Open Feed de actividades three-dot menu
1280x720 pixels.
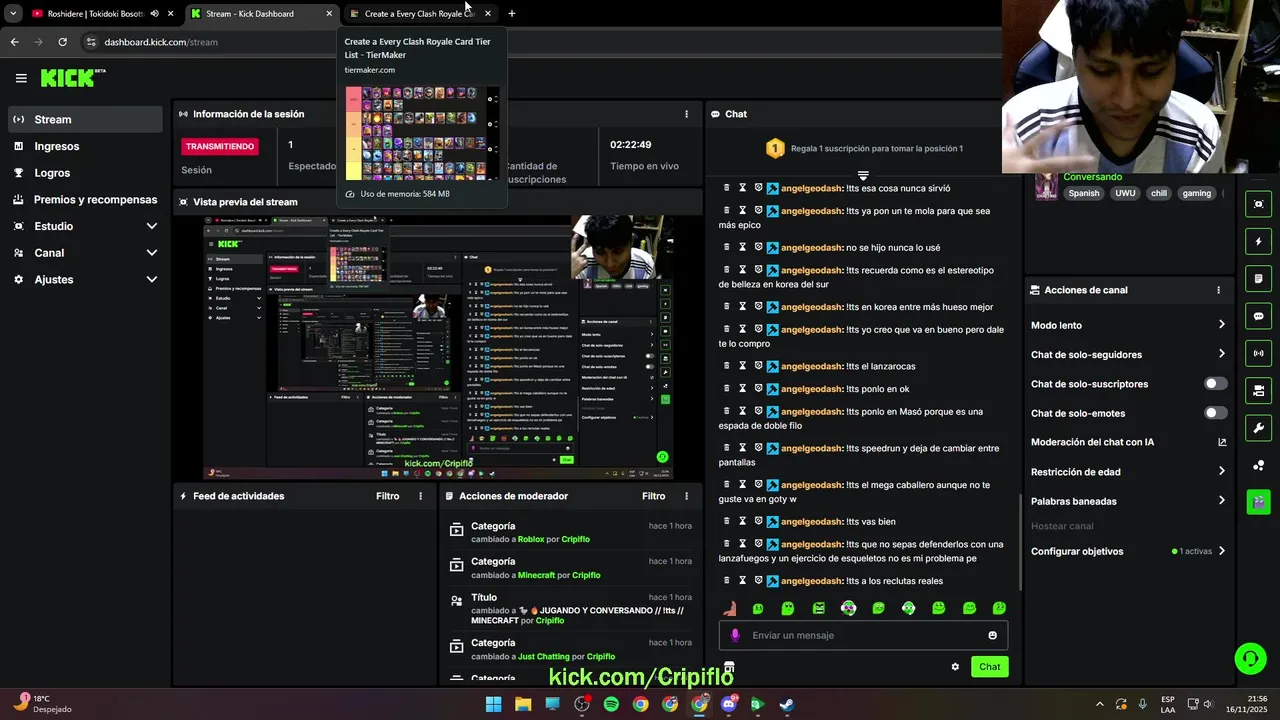[x=420, y=496]
